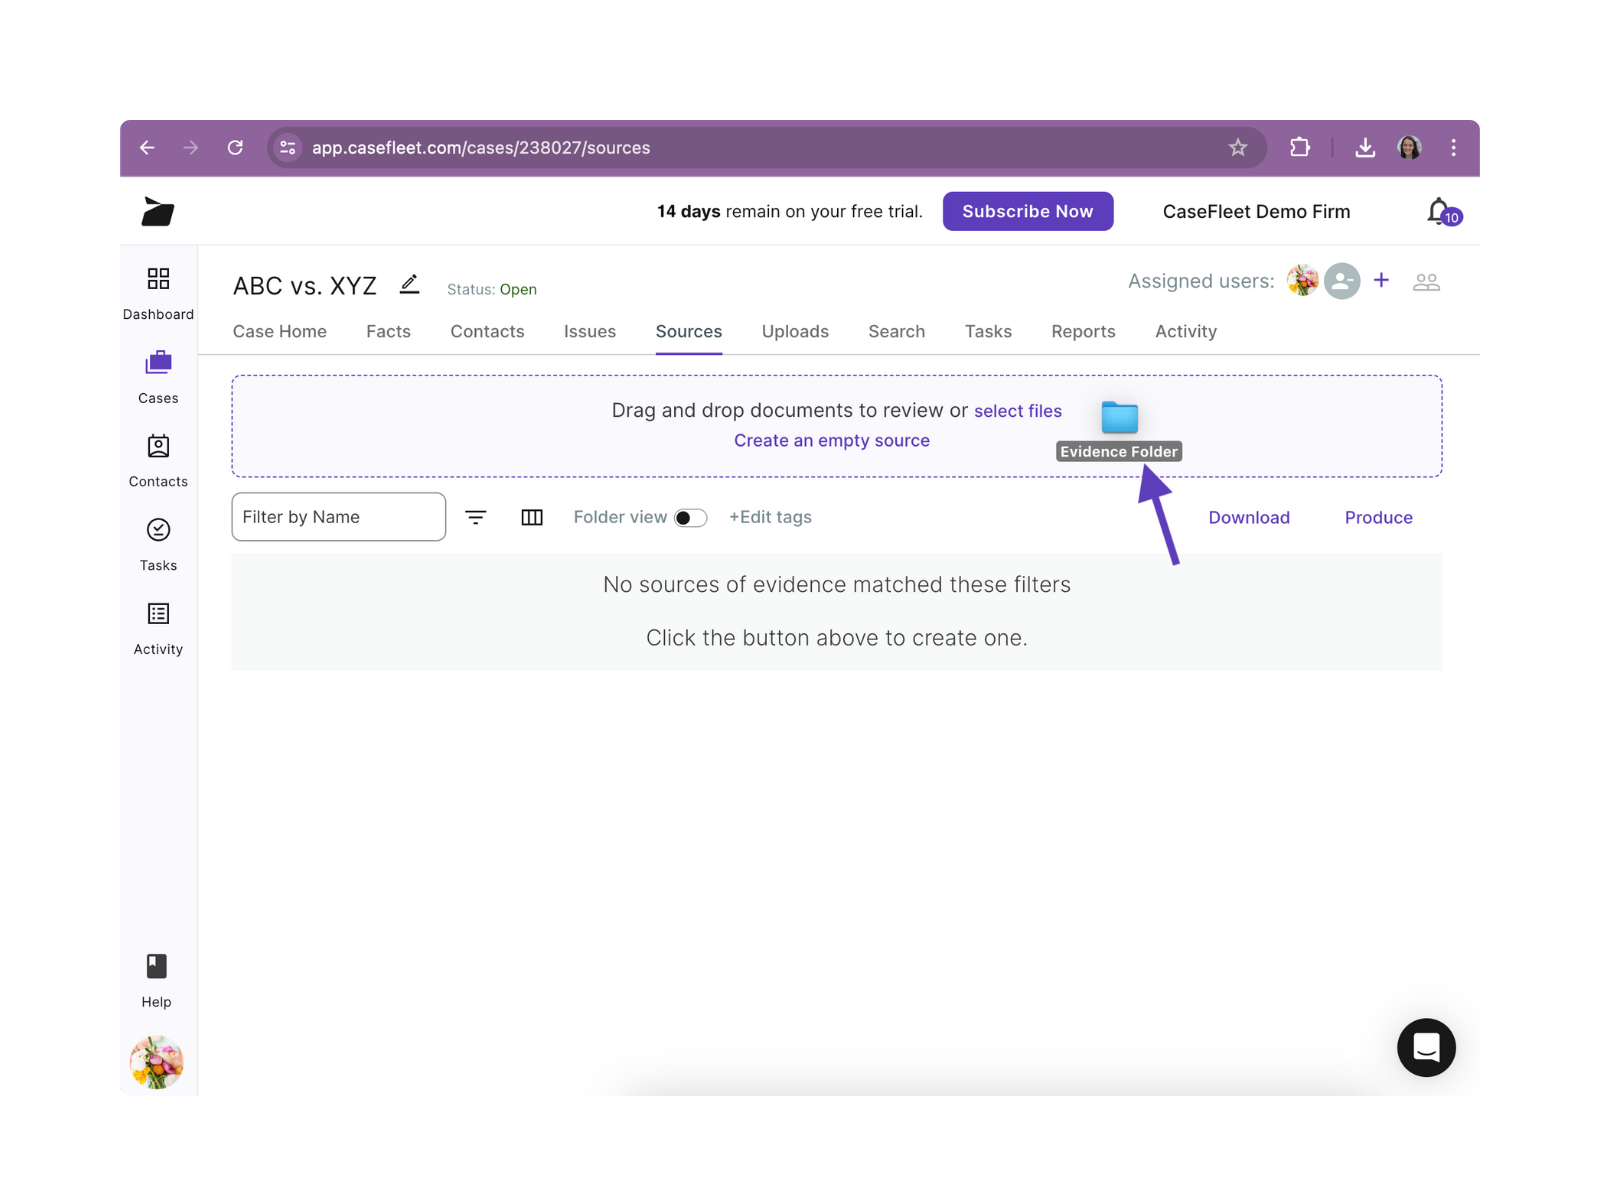Image resolution: width=1600 pixels, height=1200 pixels.
Task: Switch to the Facts tab
Action: pyautogui.click(x=388, y=331)
